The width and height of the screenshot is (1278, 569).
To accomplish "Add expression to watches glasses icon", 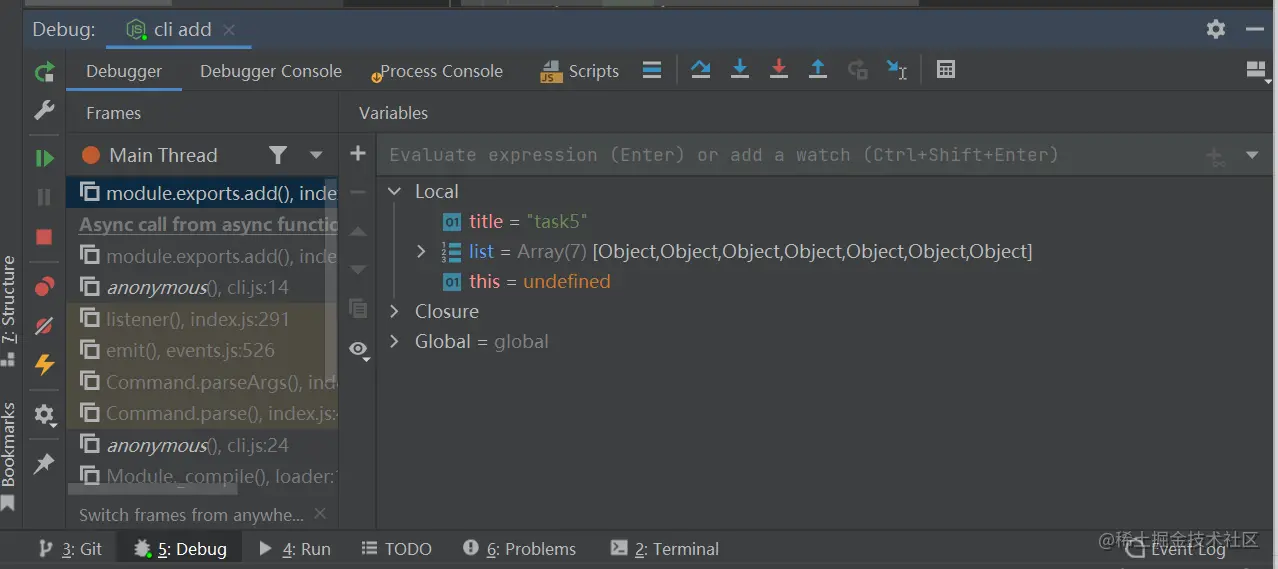I will click(x=1216, y=156).
